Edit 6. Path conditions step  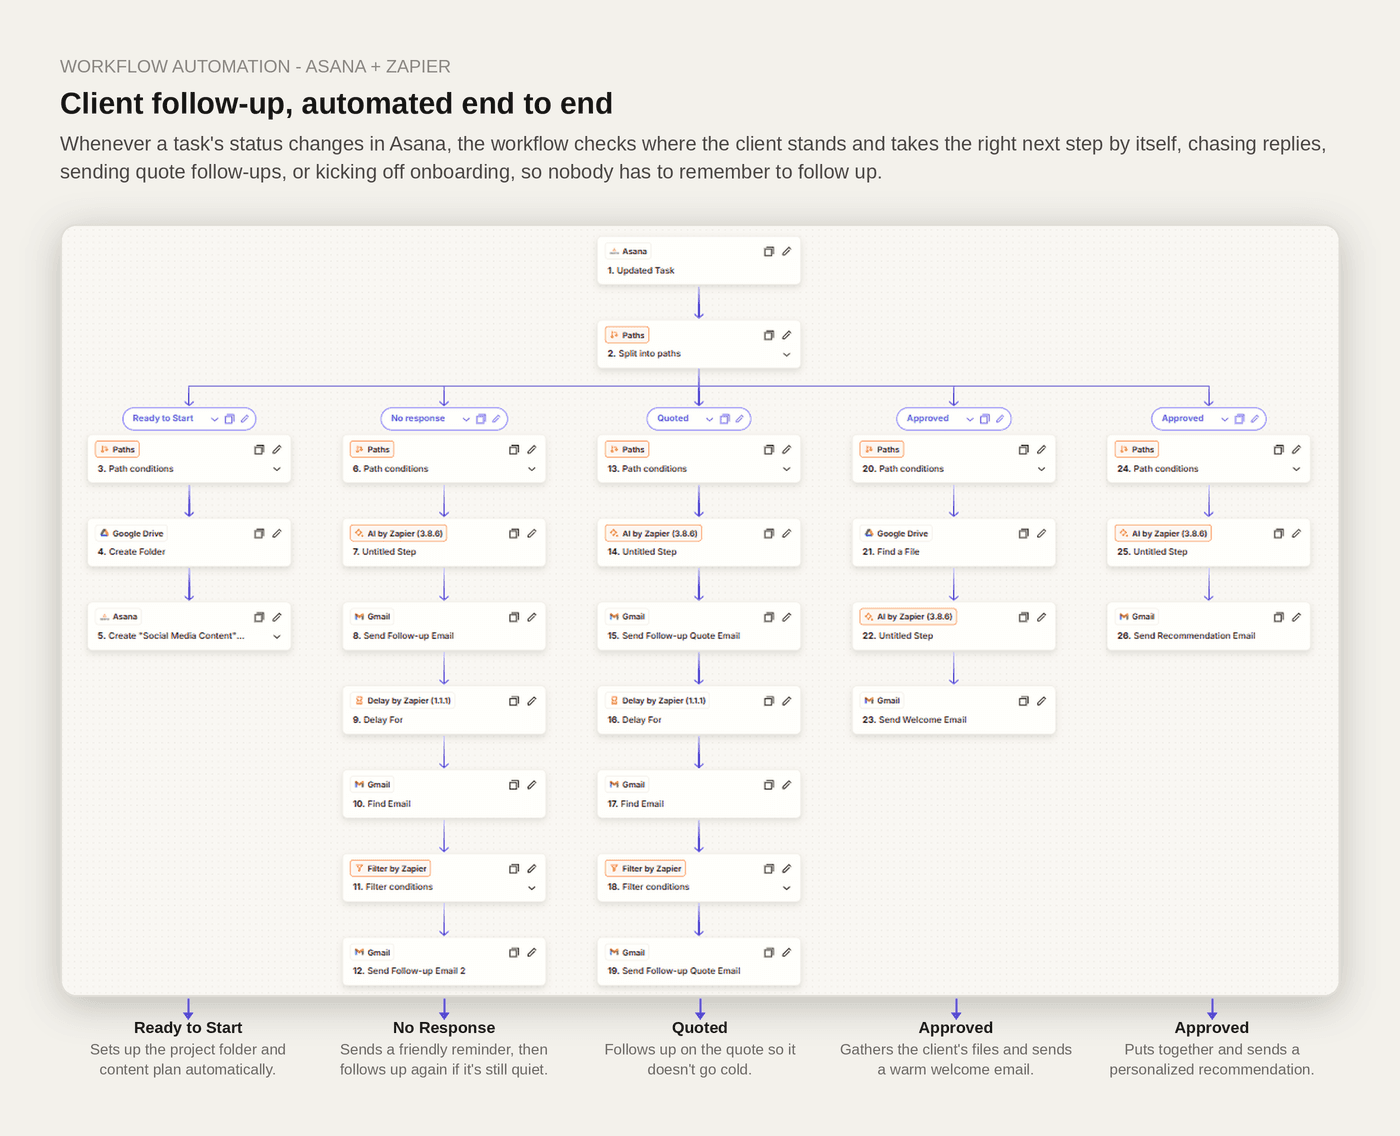[x=532, y=449]
